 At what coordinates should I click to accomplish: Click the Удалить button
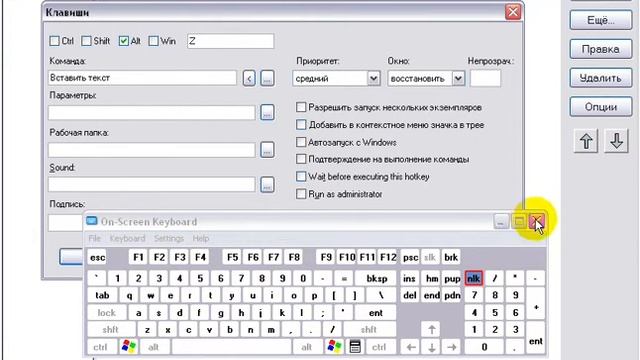(601, 78)
